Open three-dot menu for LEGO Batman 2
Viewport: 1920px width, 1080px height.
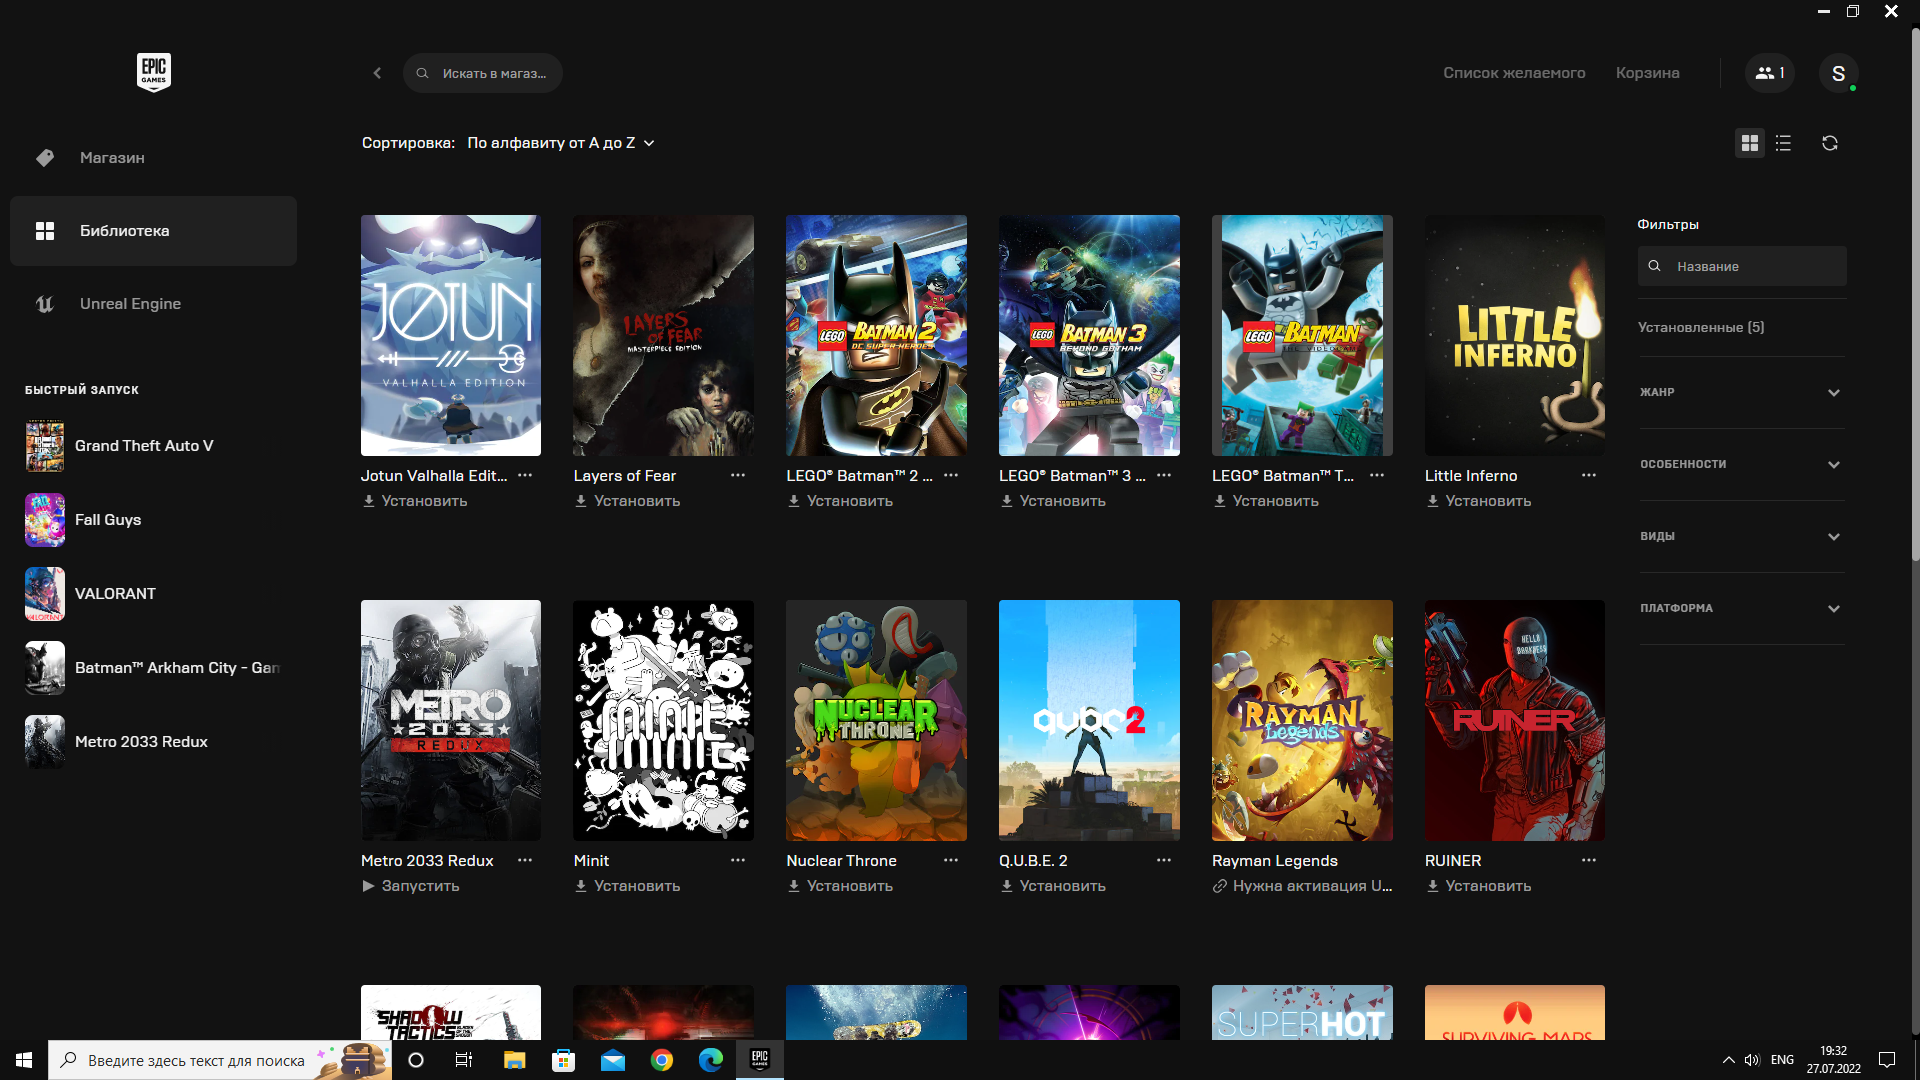951,475
